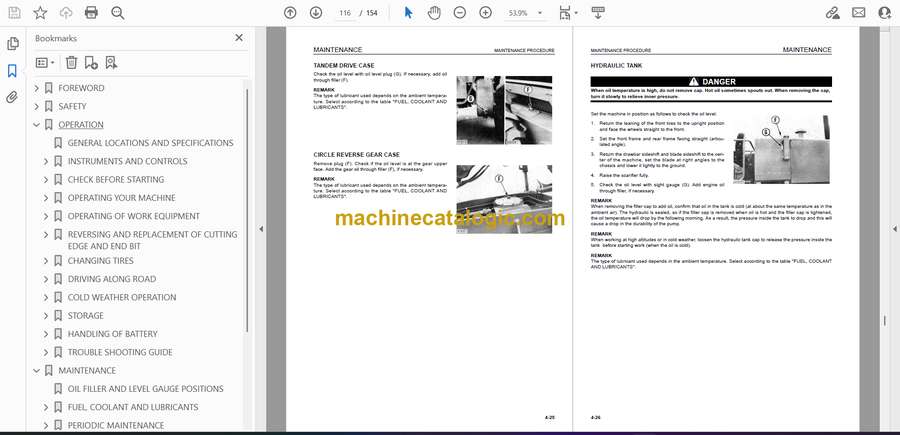Add a new bookmark
The image size is (900, 435).
click(x=91, y=63)
